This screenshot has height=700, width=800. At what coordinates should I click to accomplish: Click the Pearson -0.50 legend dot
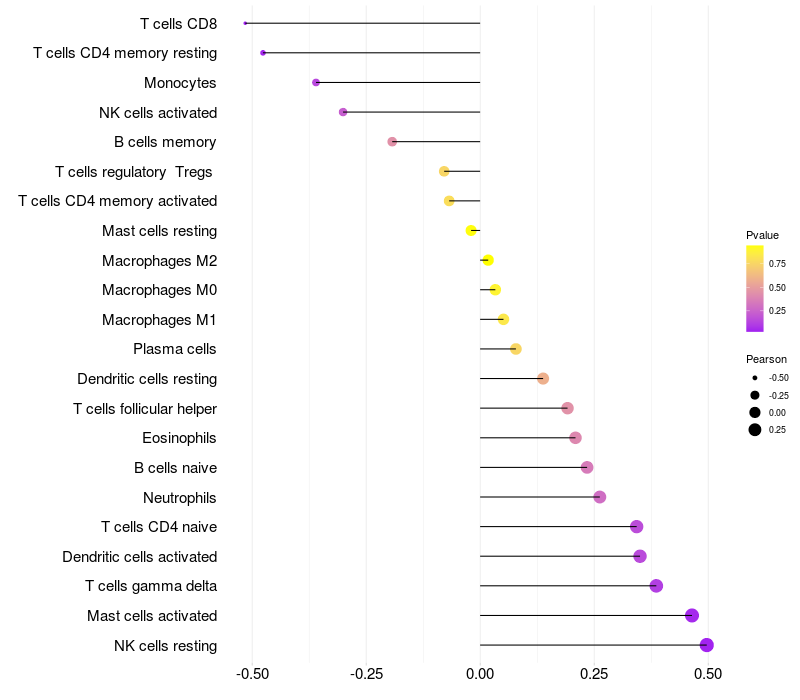(755, 378)
